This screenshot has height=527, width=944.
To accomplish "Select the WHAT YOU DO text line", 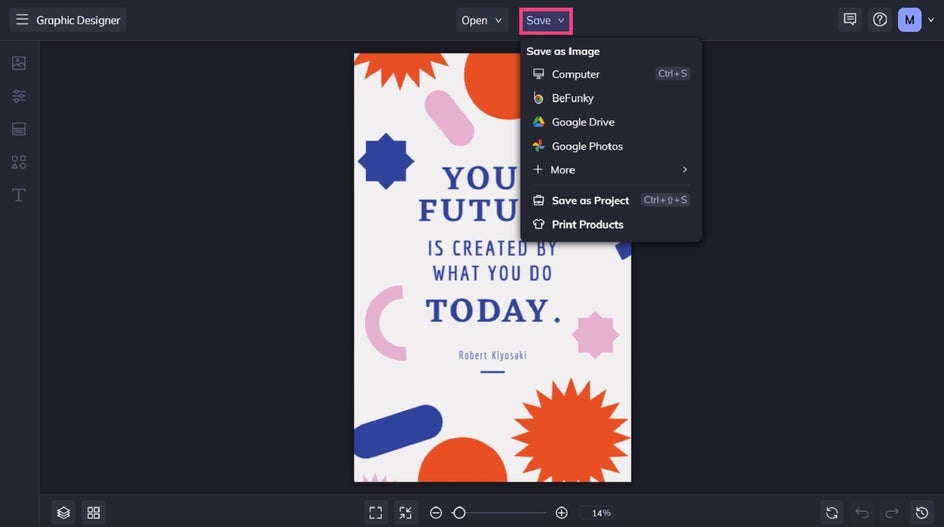I will pos(492,273).
